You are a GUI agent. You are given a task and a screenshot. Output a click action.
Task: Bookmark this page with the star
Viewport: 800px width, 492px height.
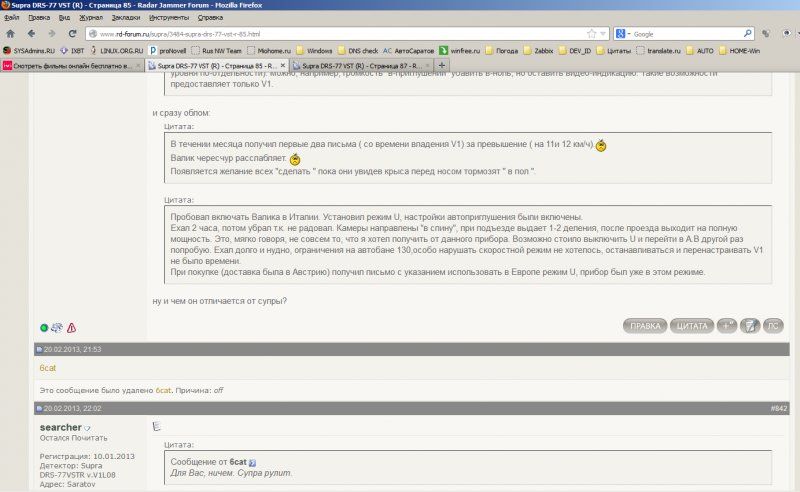[591, 34]
